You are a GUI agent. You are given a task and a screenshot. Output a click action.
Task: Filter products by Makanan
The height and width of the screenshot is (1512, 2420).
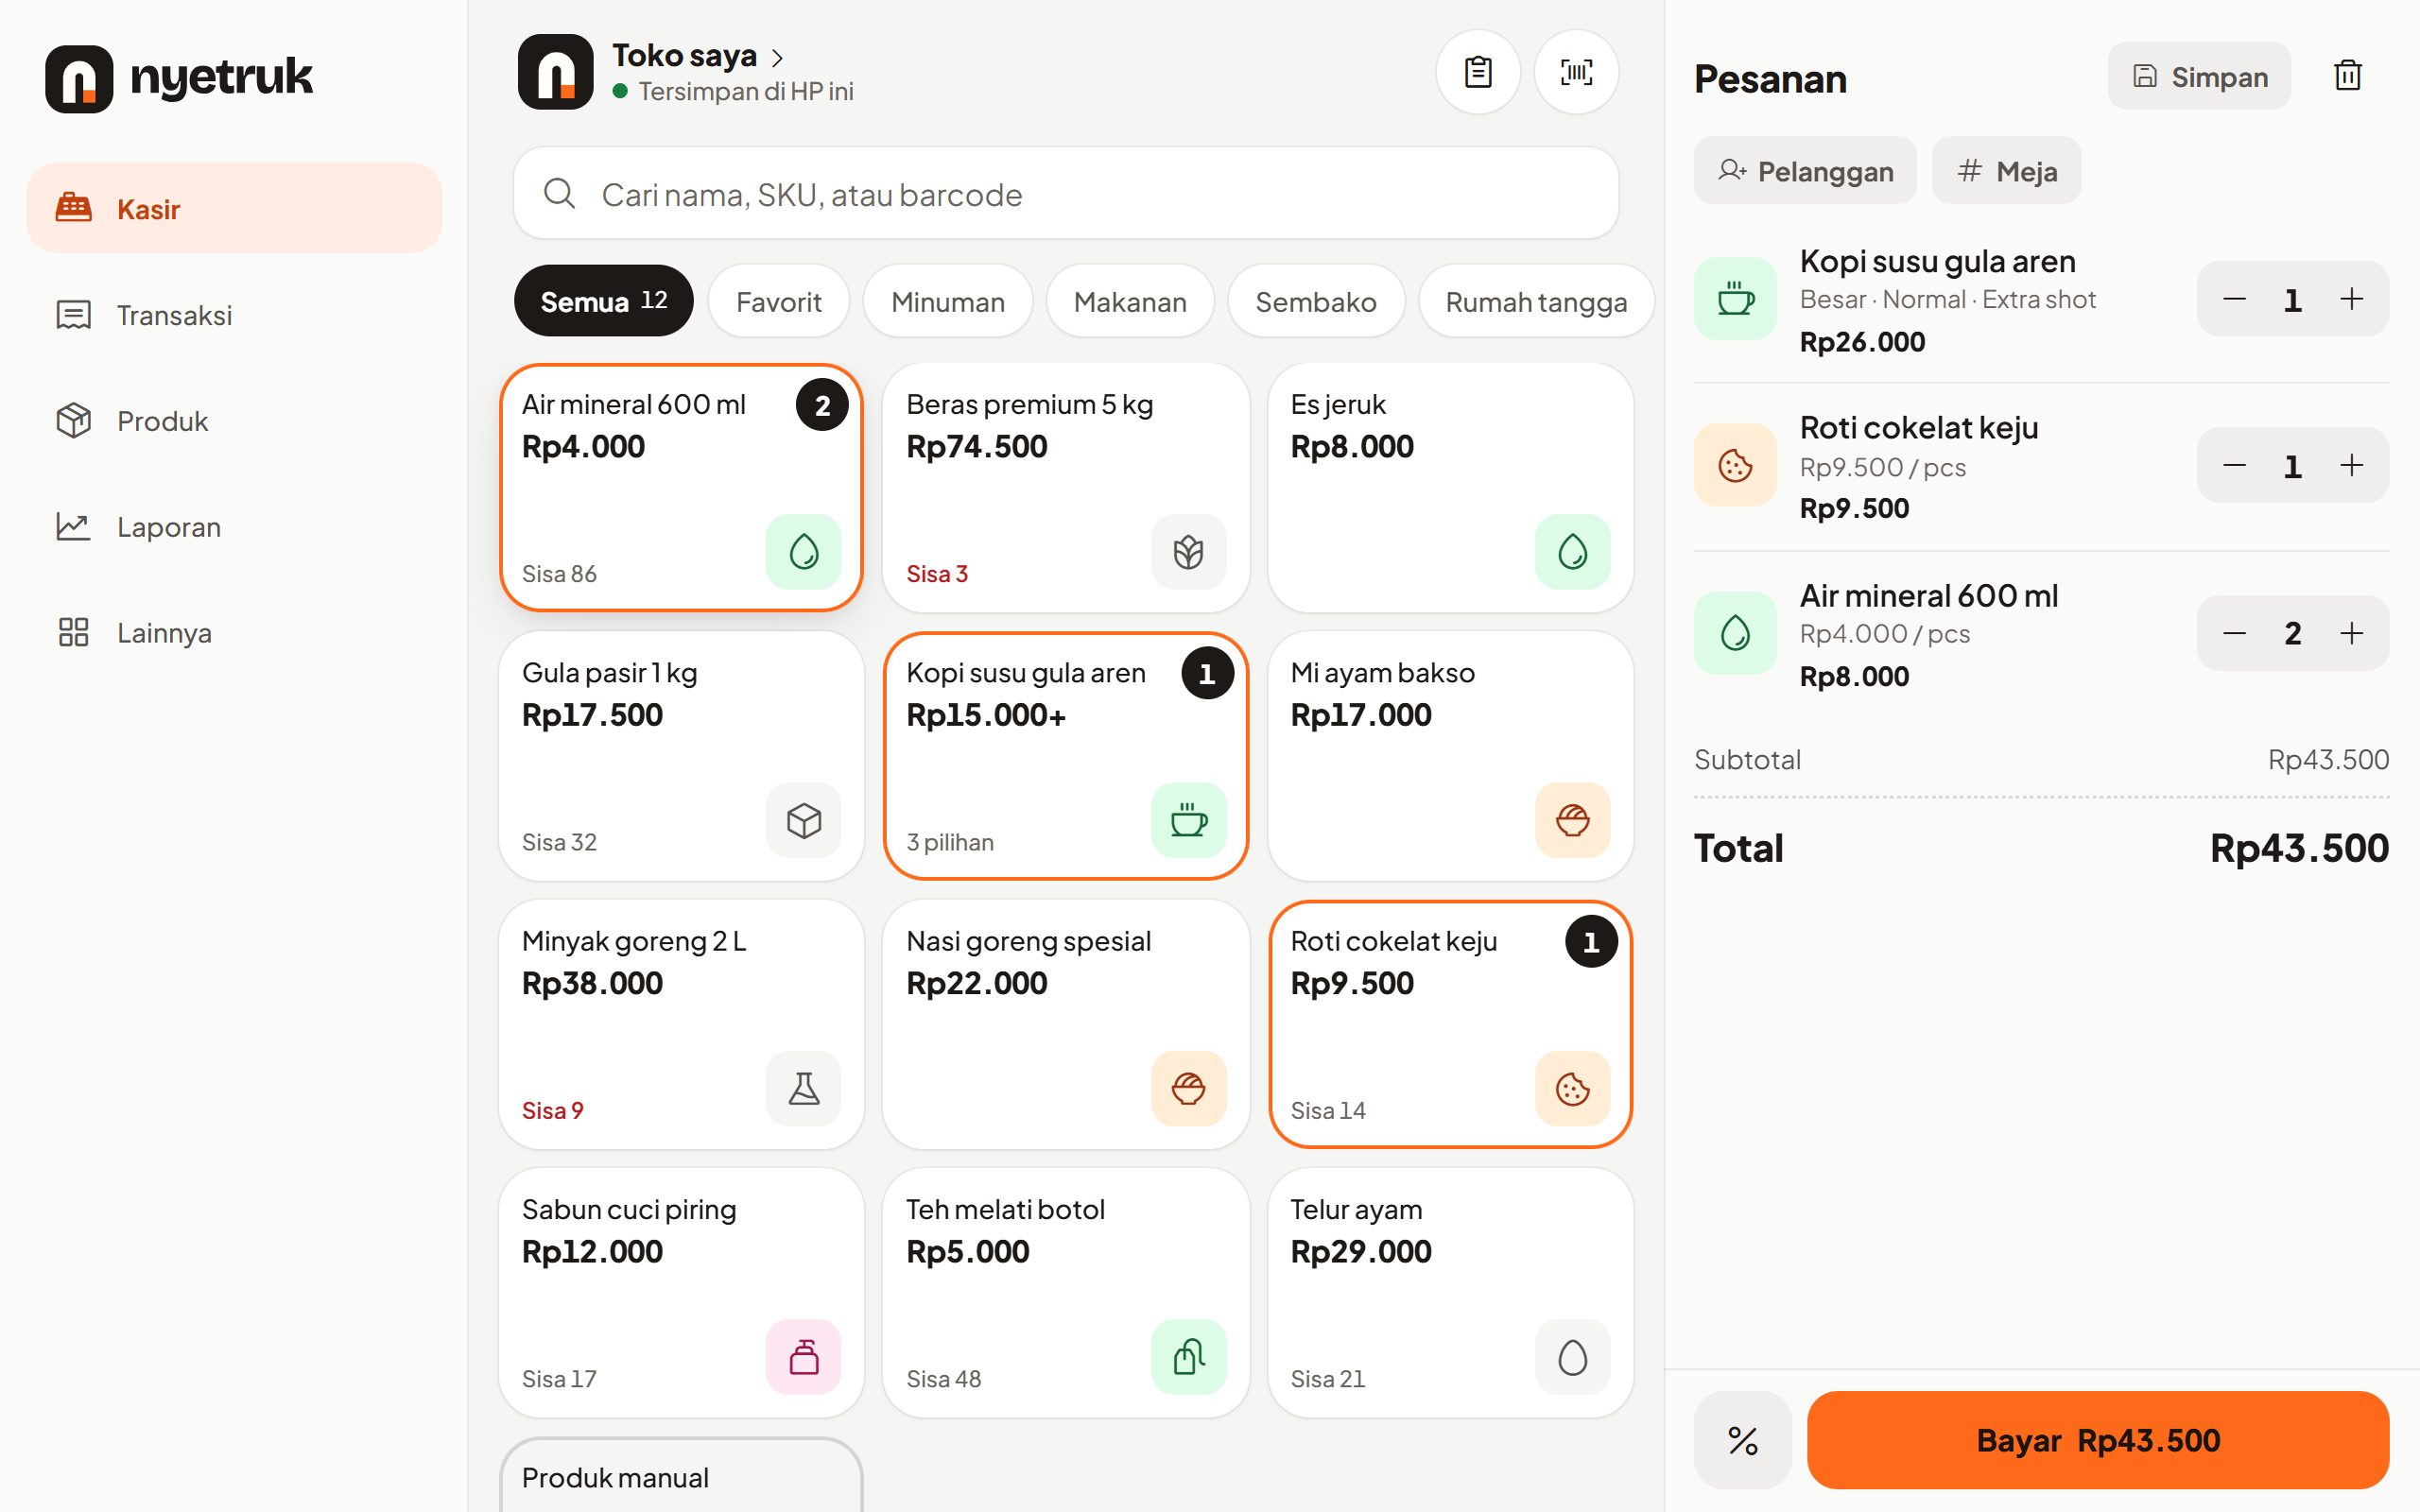click(x=1129, y=301)
